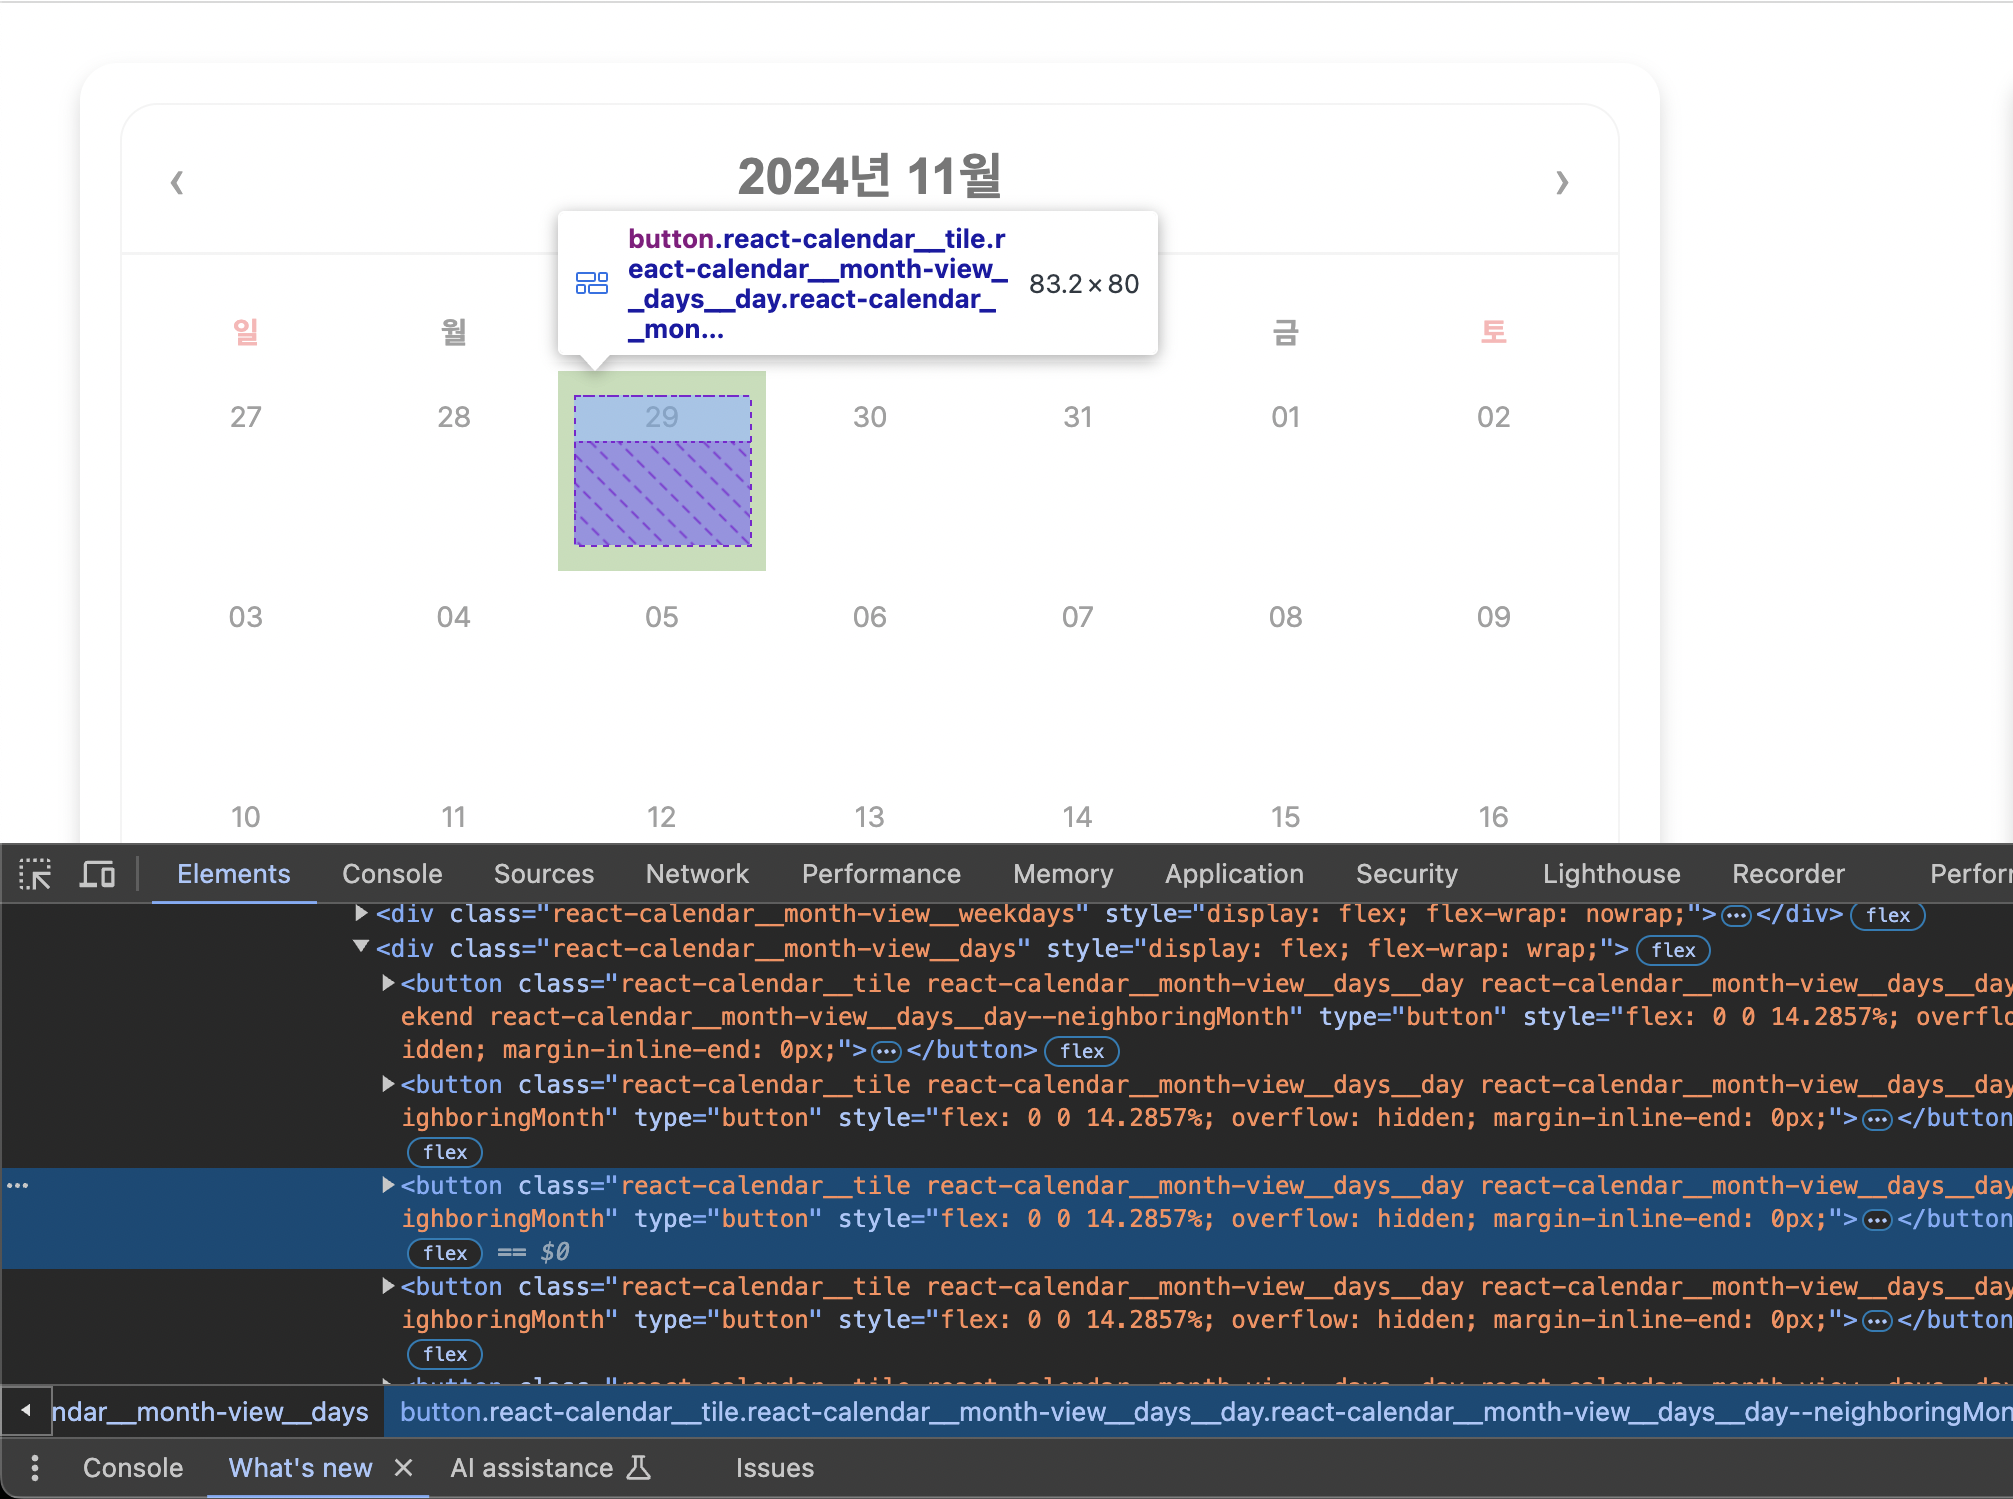Go to next month arrow
The image size is (2013, 1499).
1561,182
